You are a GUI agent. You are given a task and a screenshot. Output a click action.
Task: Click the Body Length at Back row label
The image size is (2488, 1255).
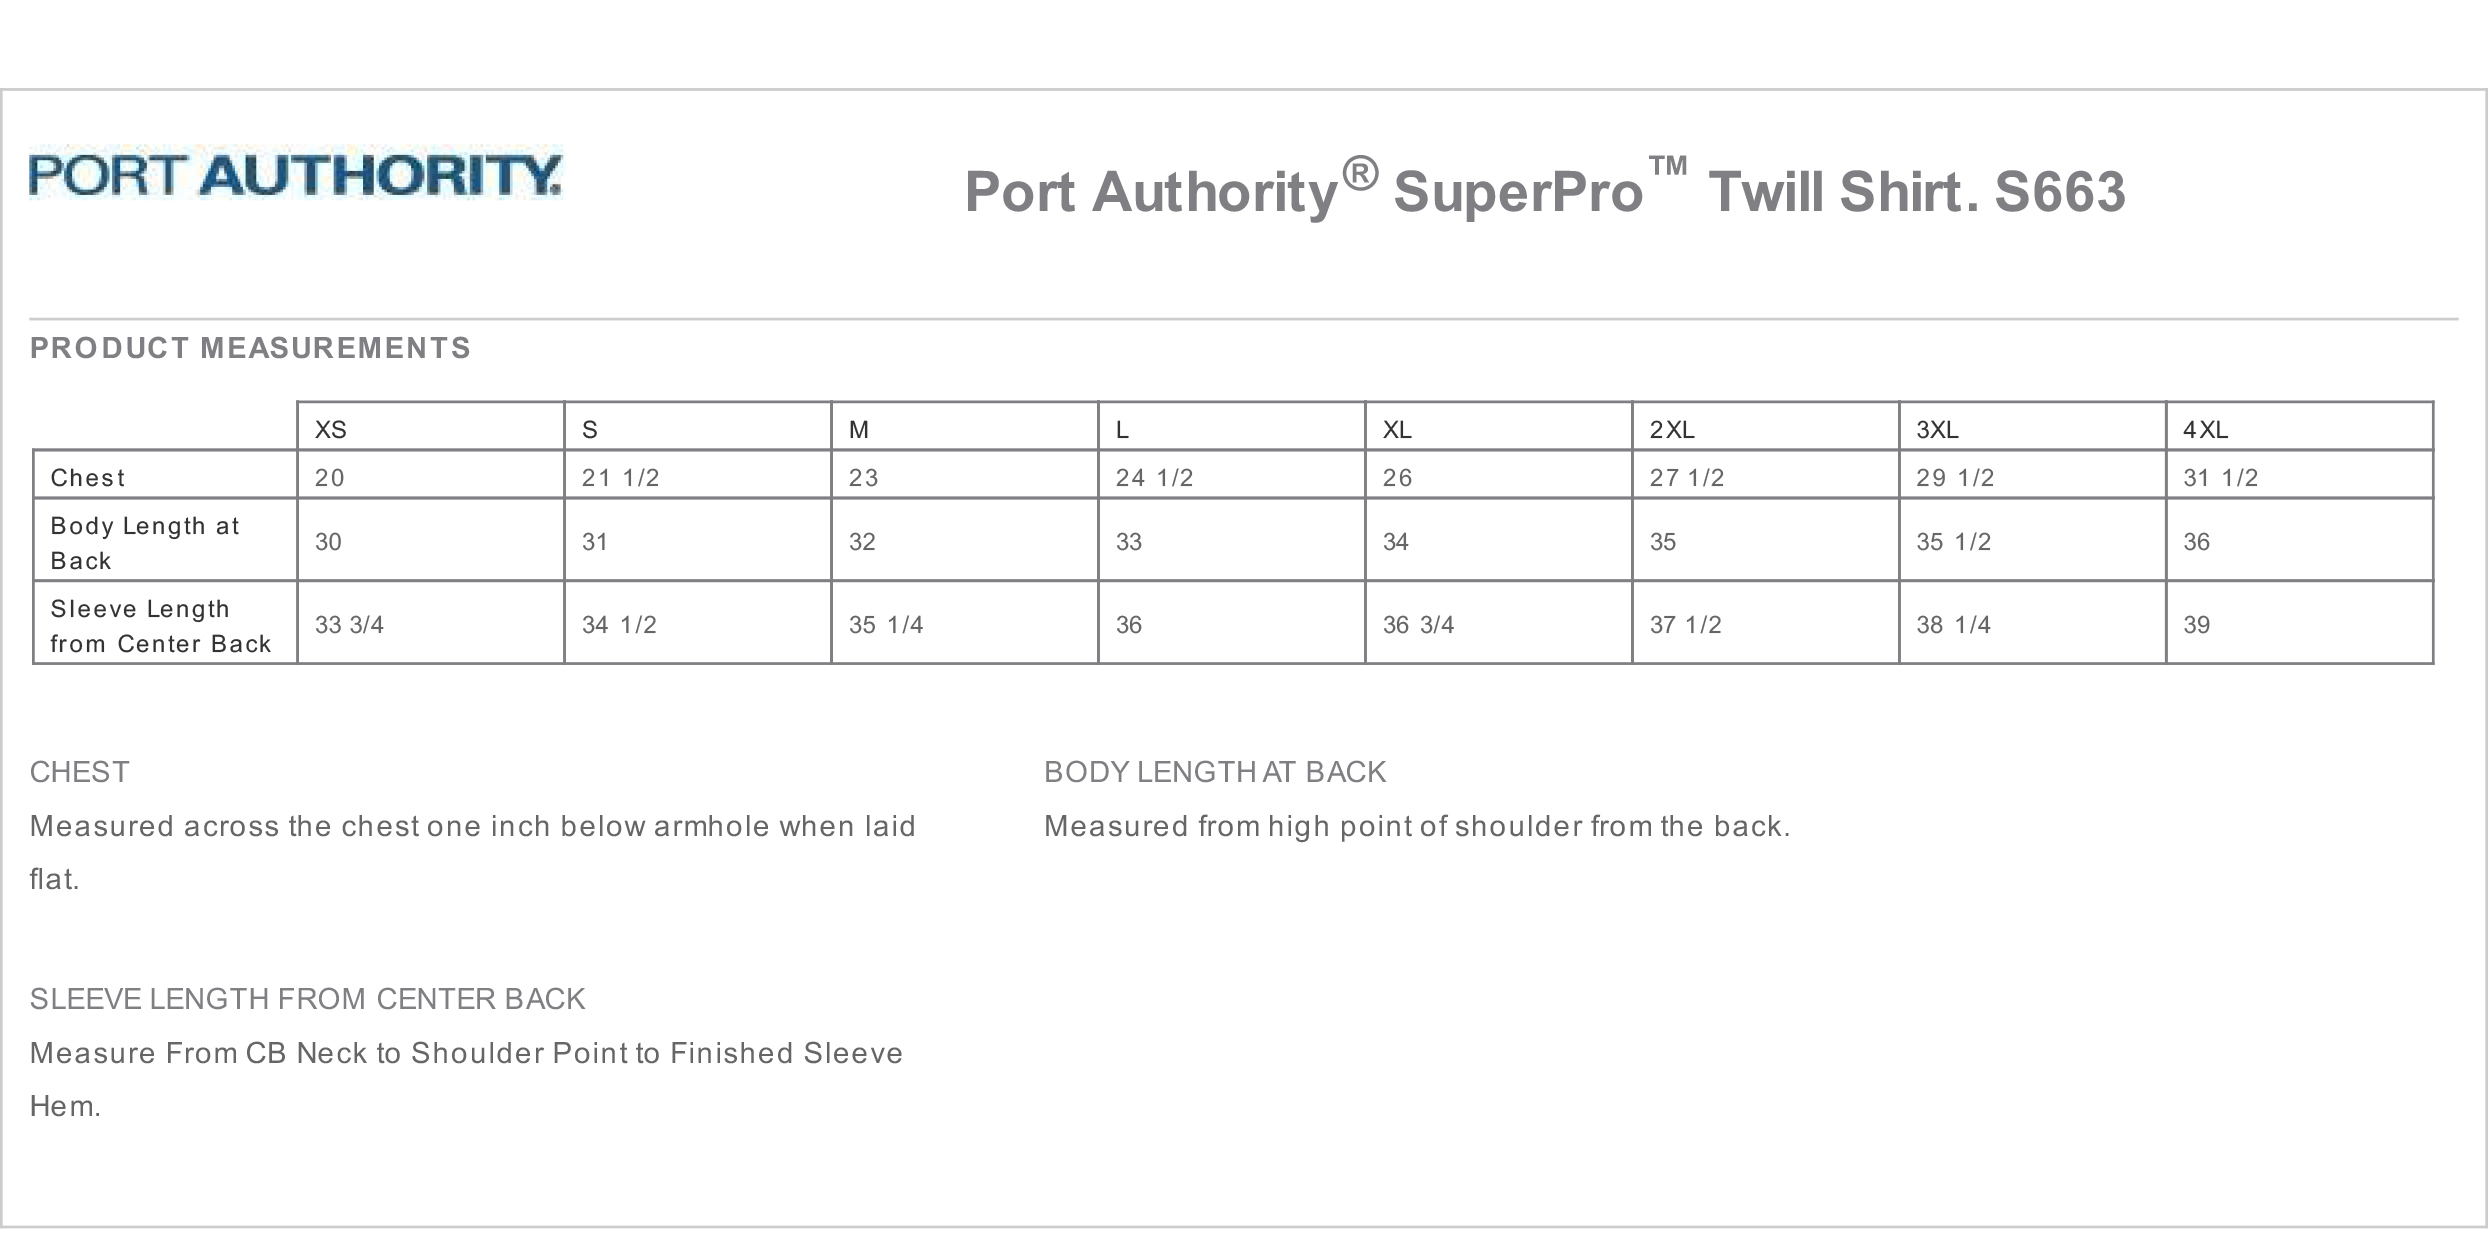145,543
